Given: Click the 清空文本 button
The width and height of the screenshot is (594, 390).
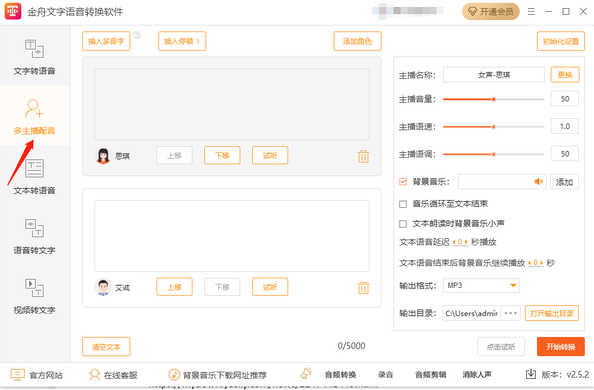Looking at the screenshot, I should click(106, 346).
